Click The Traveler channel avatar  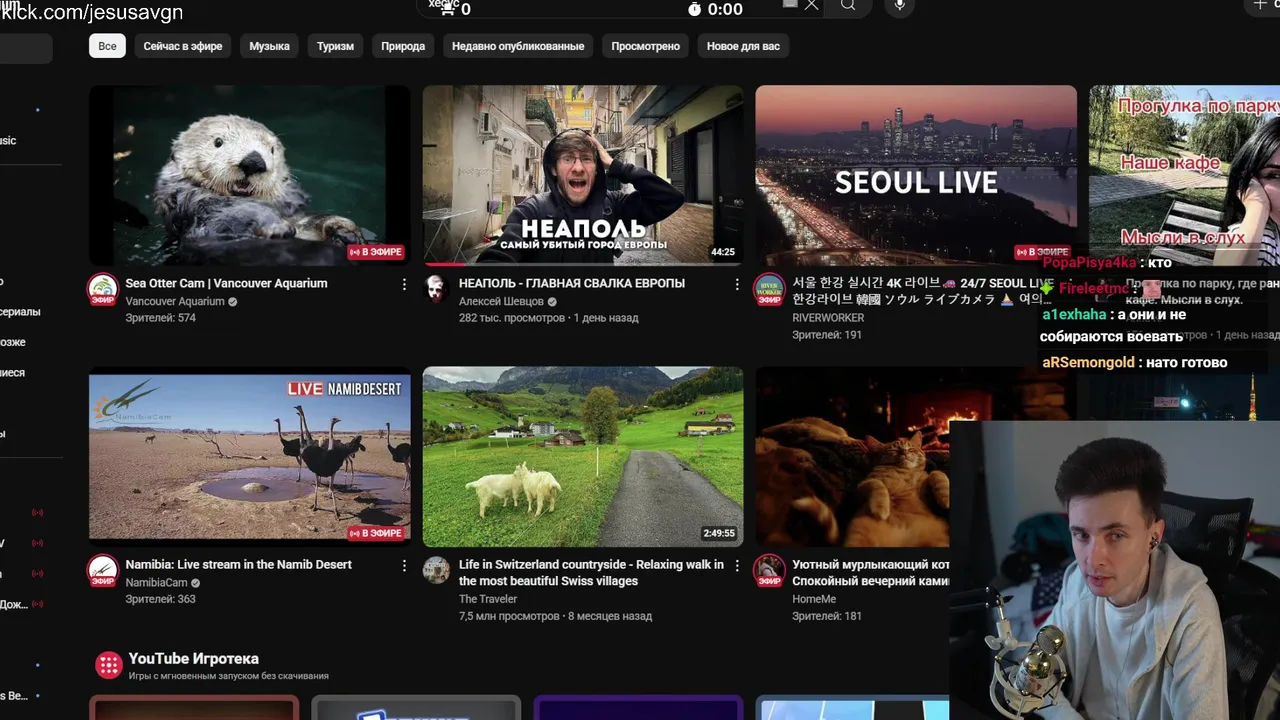(436, 570)
